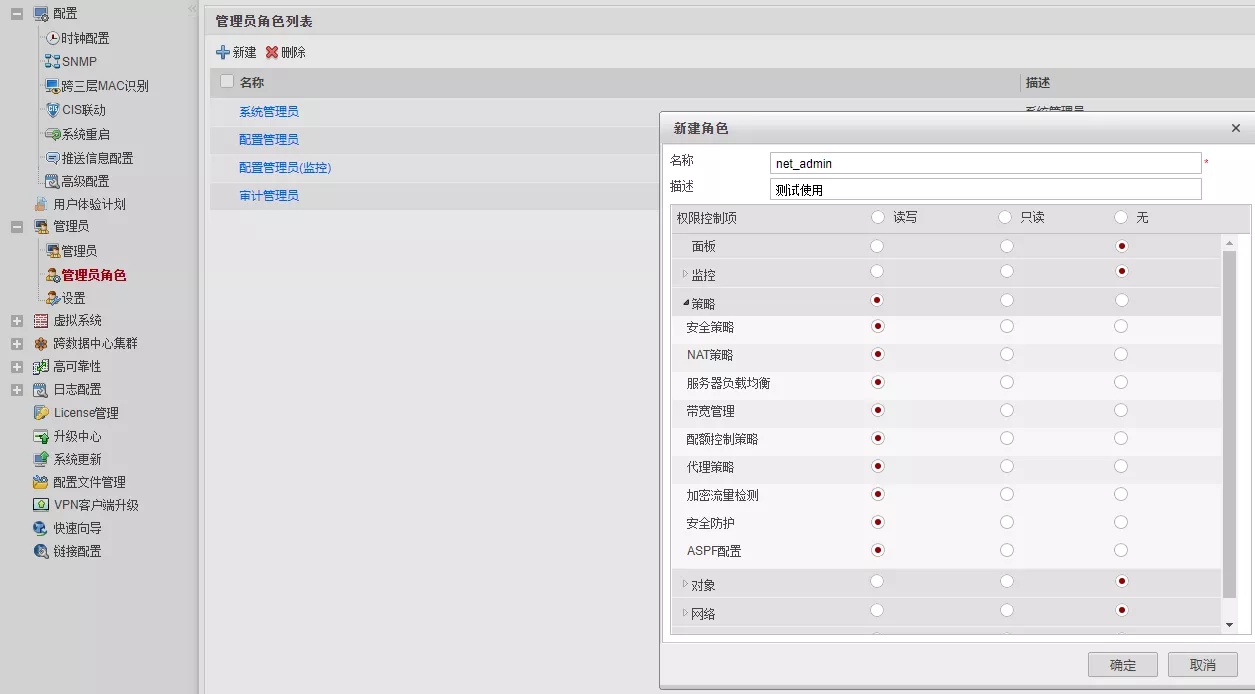Click the SNMP icon in sidebar

[x=53, y=62]
